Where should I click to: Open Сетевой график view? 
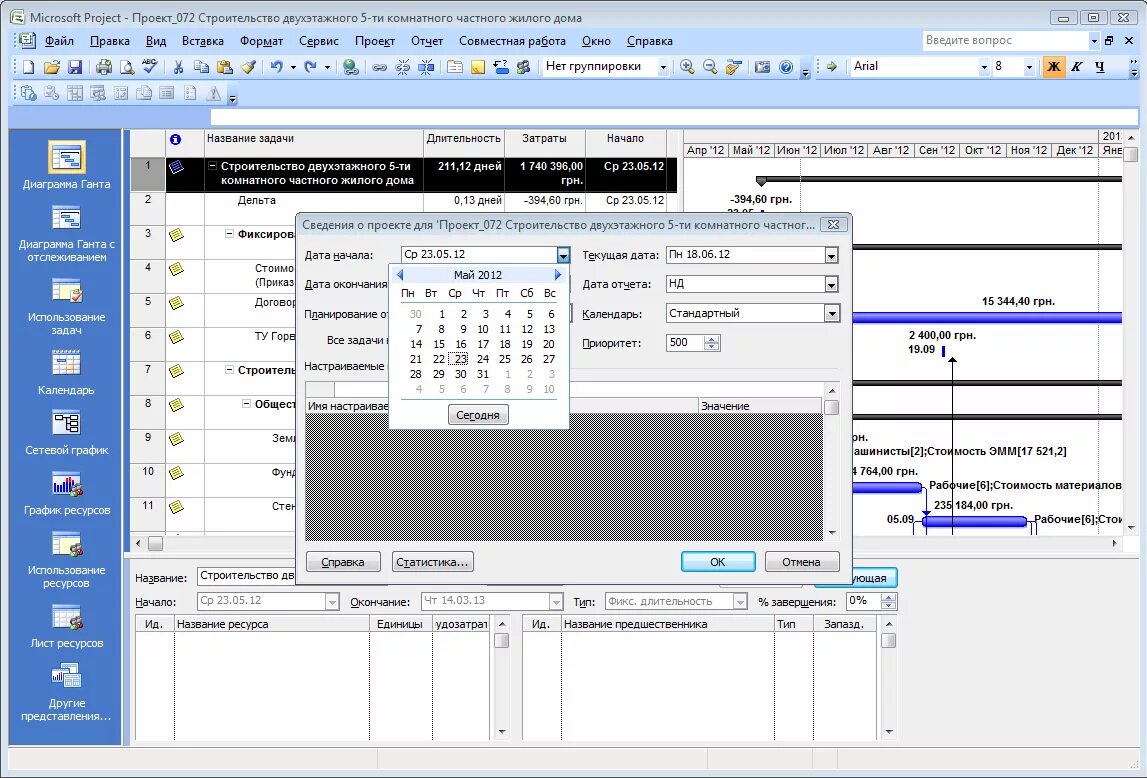(x=67, y=431)
